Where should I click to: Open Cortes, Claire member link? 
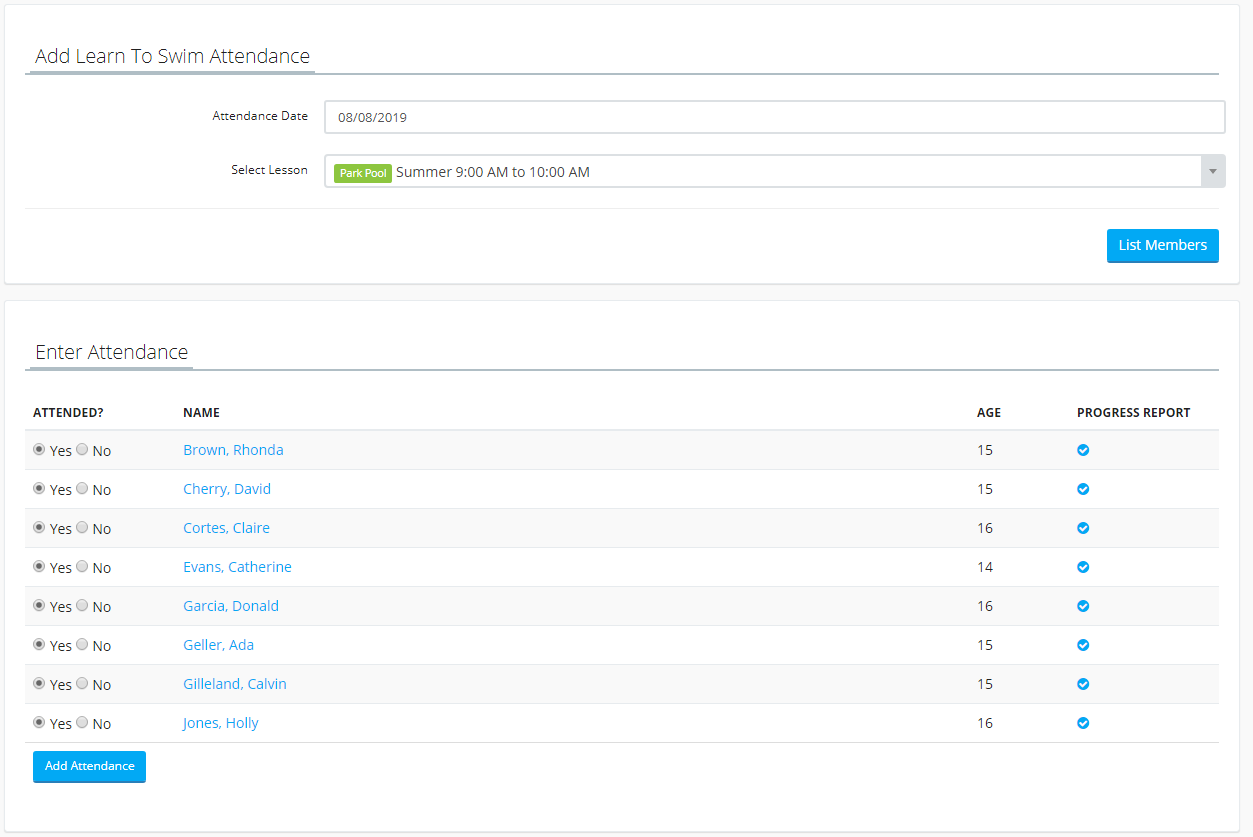point(226,528)
